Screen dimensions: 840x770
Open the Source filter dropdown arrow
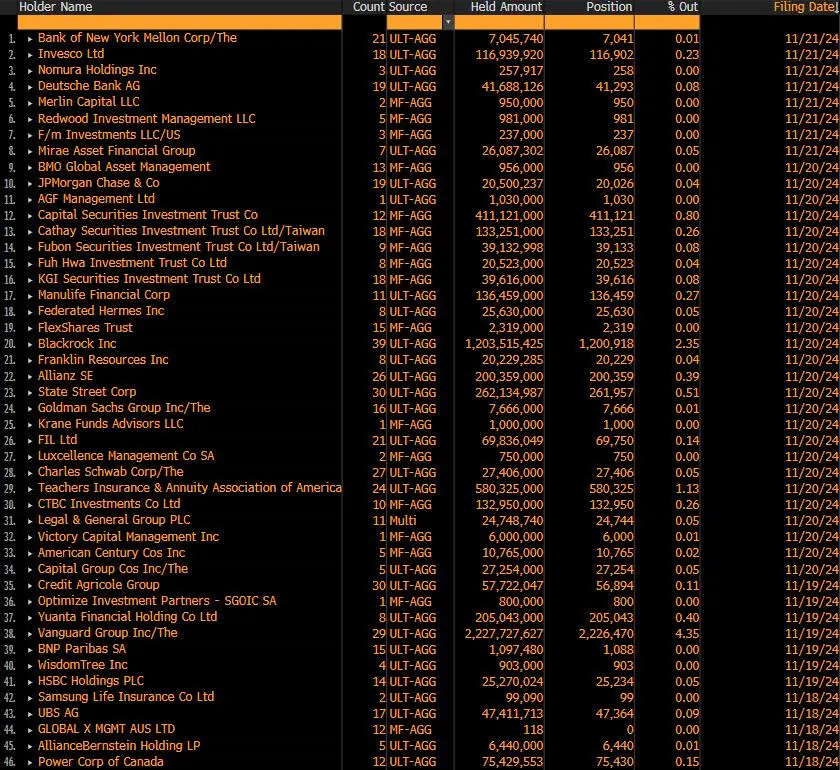[449, 22]
